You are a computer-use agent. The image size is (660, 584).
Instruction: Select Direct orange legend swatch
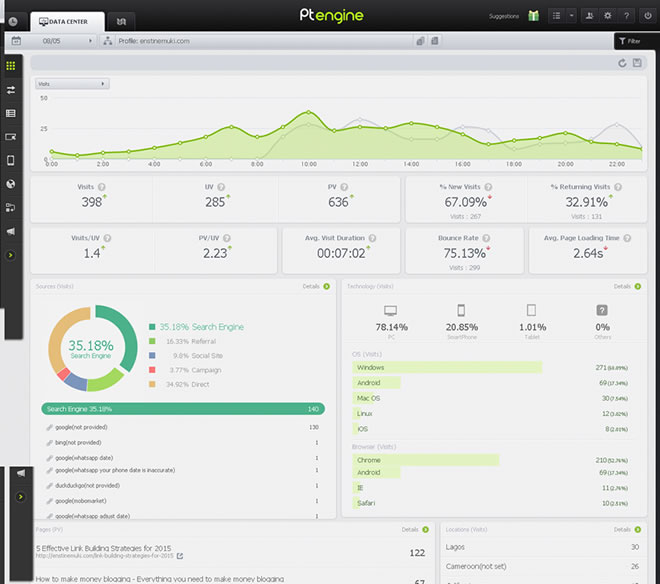click(x=152, y=384)
